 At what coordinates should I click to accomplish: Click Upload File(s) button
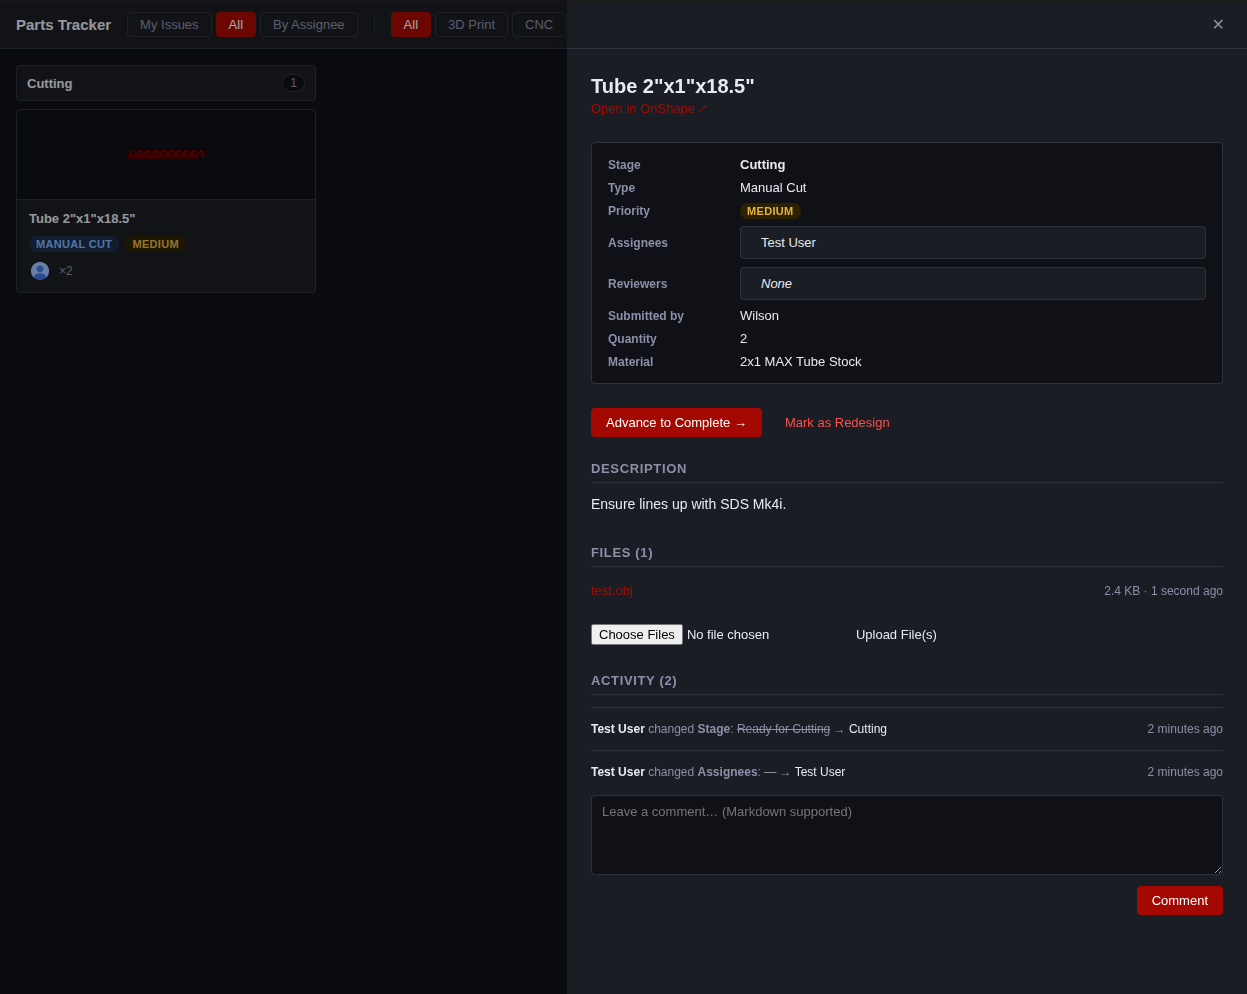[x=896, y=634]
